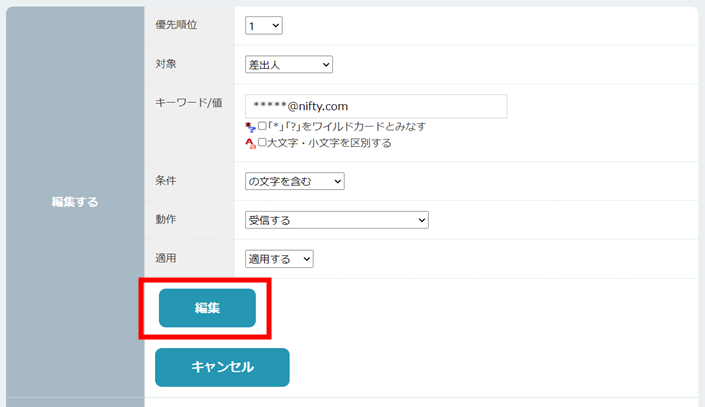705x407 pixels.
Task: Expand the 対象 dropdown set to 差出人
Action: point(288,65)
